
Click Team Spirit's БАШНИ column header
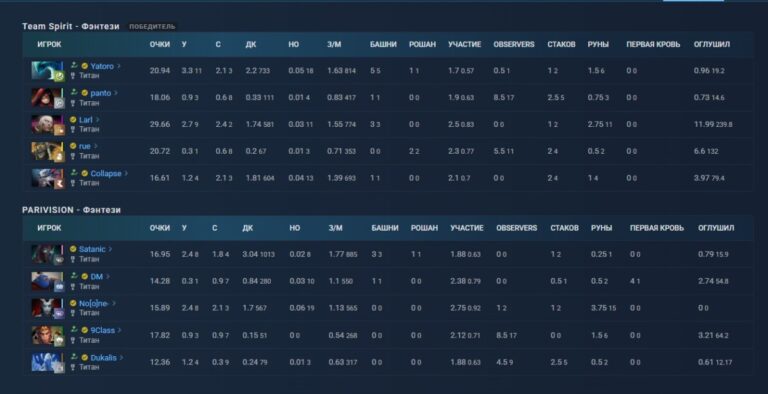(x=384, y=45)
